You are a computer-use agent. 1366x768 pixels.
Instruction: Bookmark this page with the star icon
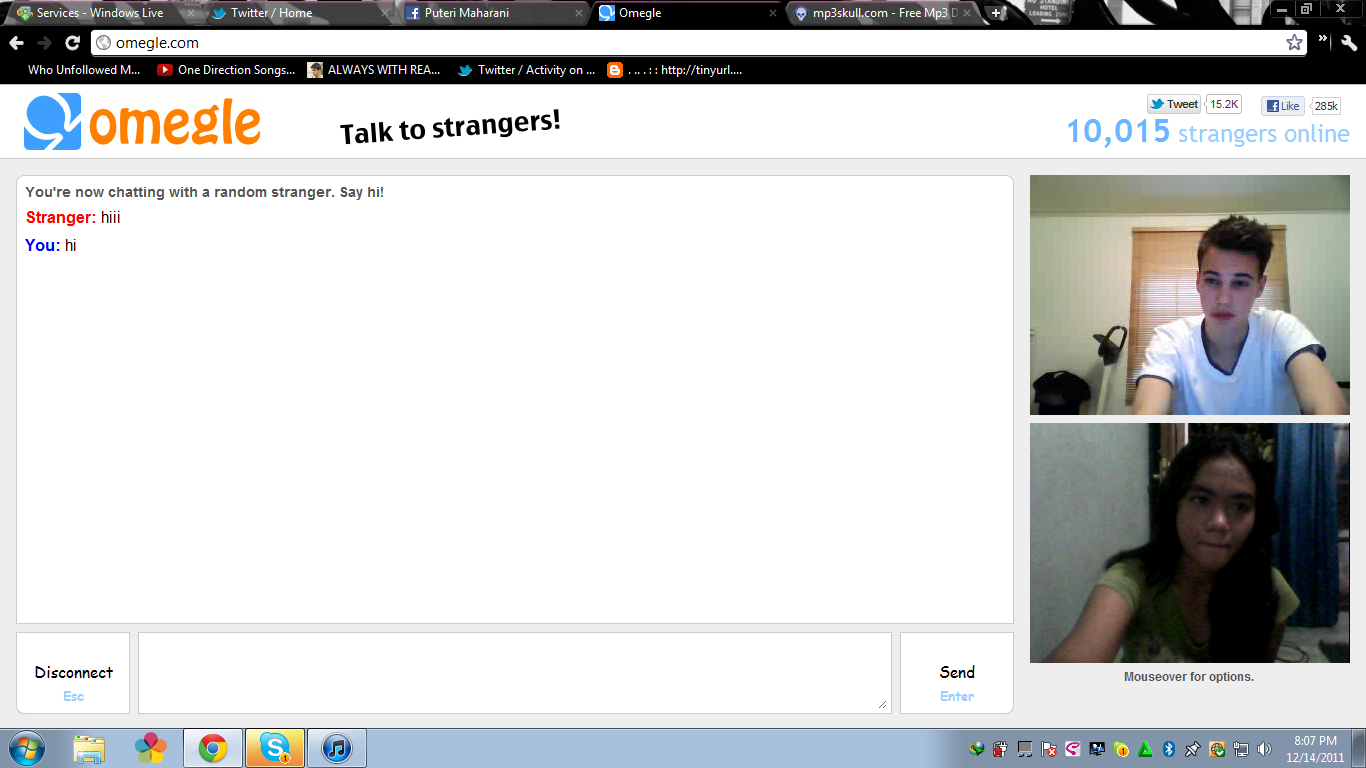(x=1294, y=42)
